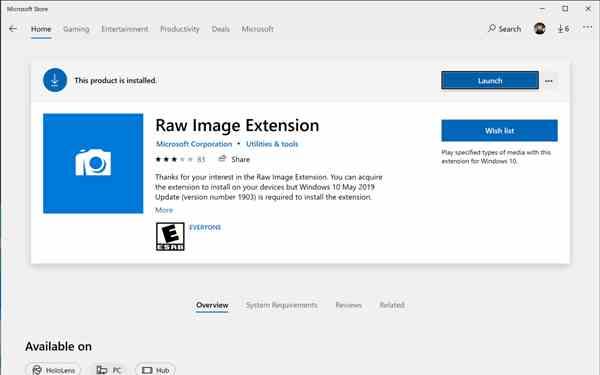The height and width of the screenshot is (375, 600).
Task: Click the 'This product is installed.' text
Action: 115,81
